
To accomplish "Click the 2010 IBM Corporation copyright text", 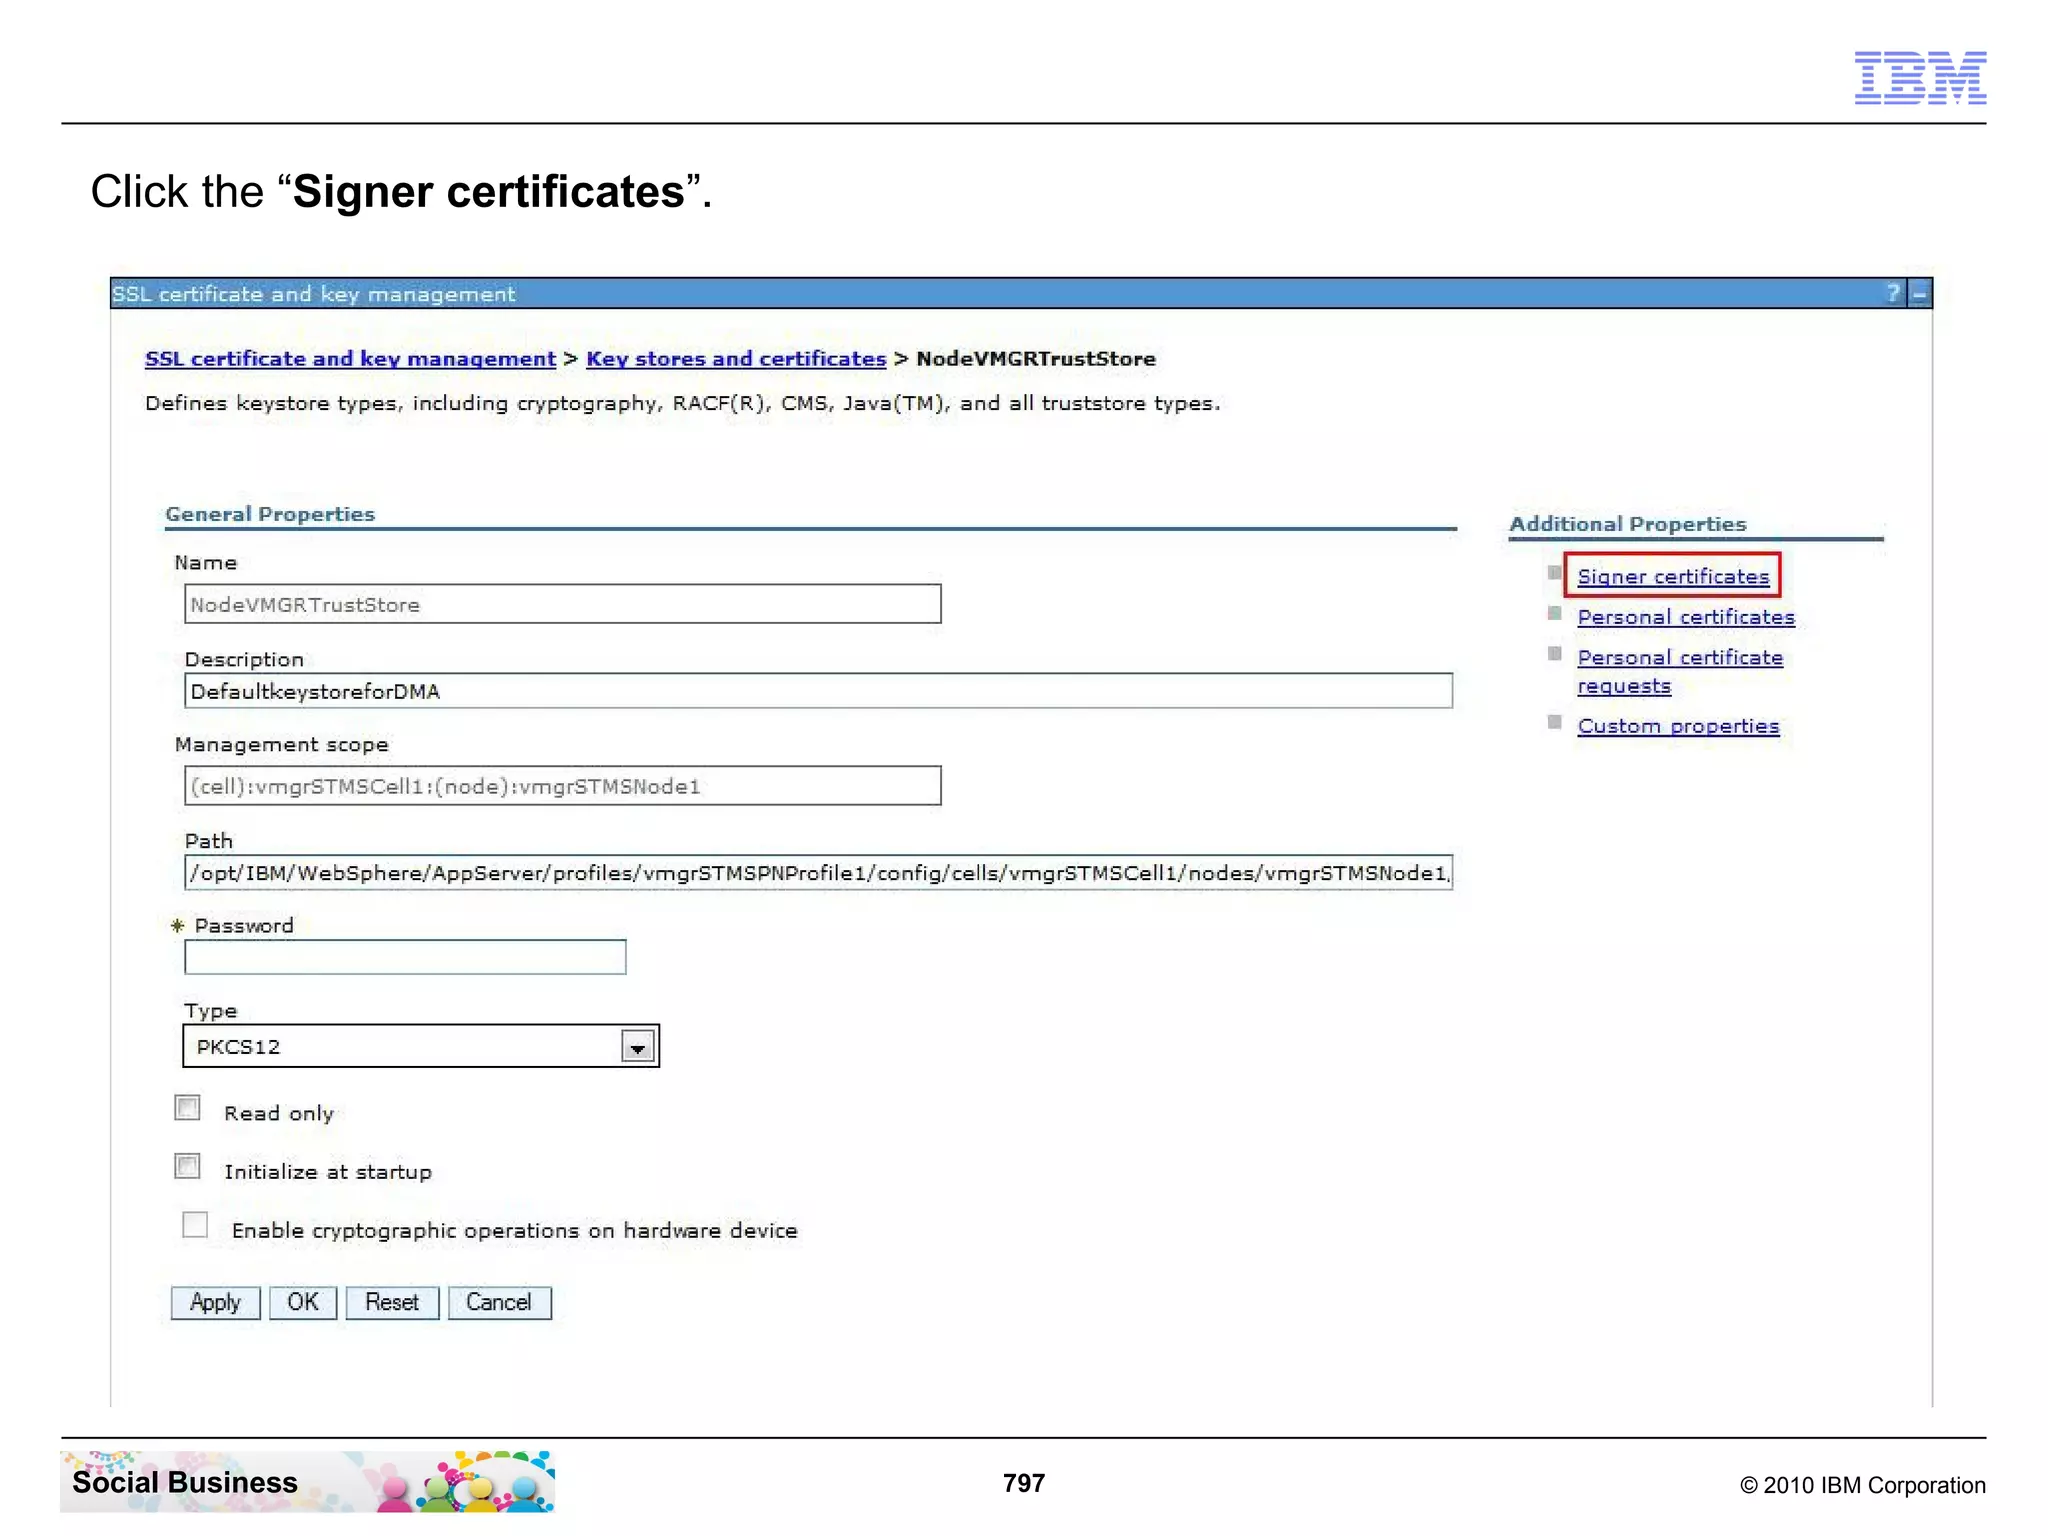I will coord(1863,1485).
